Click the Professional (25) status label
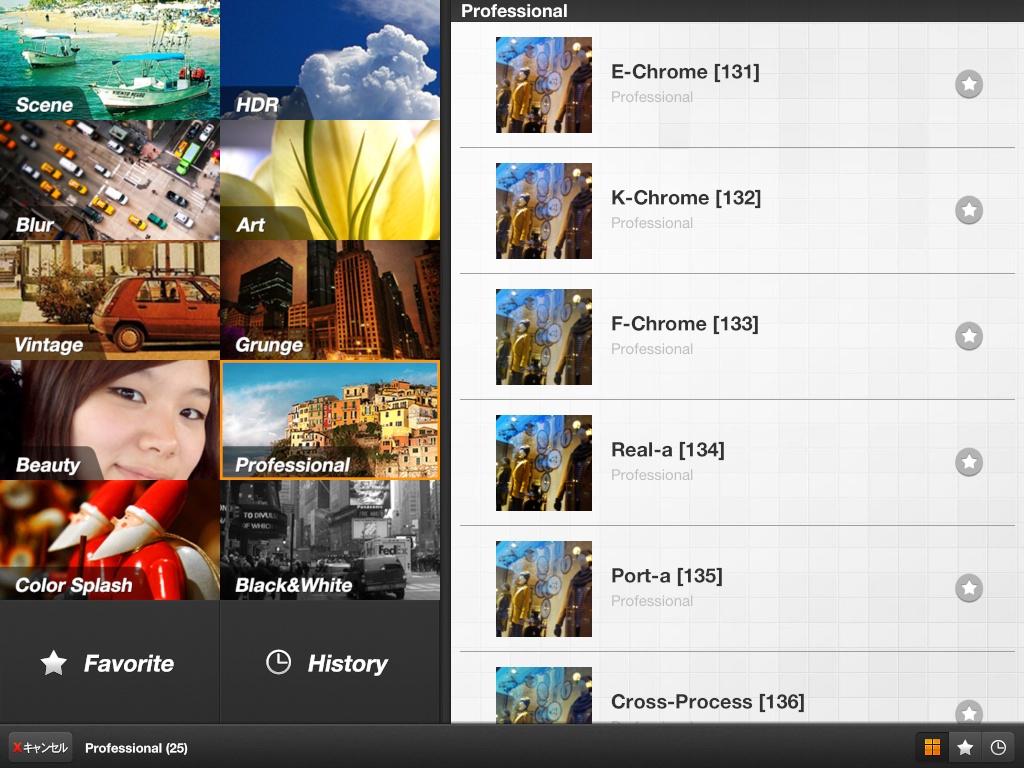 136,748
